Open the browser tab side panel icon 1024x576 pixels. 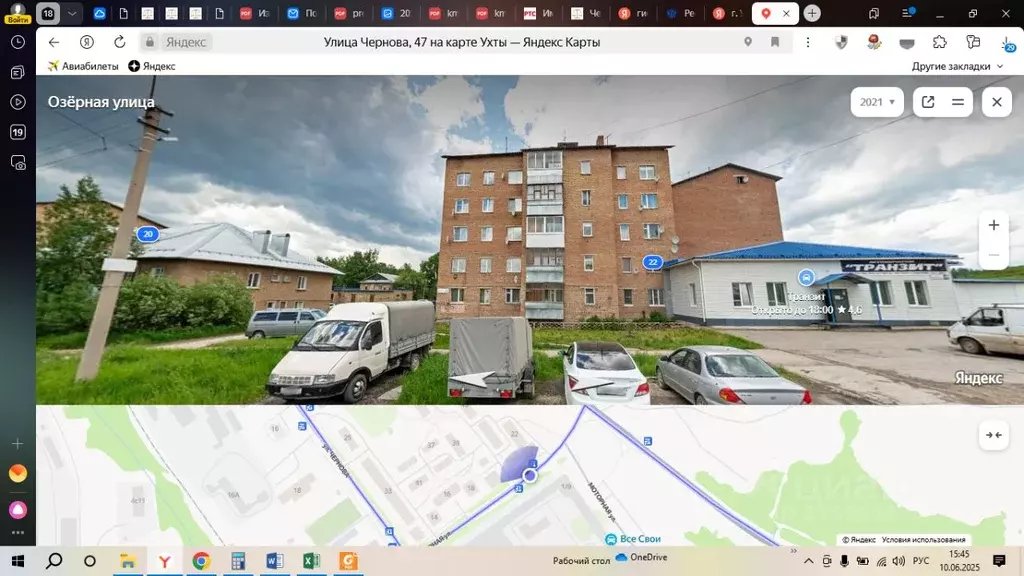(874, 13)
